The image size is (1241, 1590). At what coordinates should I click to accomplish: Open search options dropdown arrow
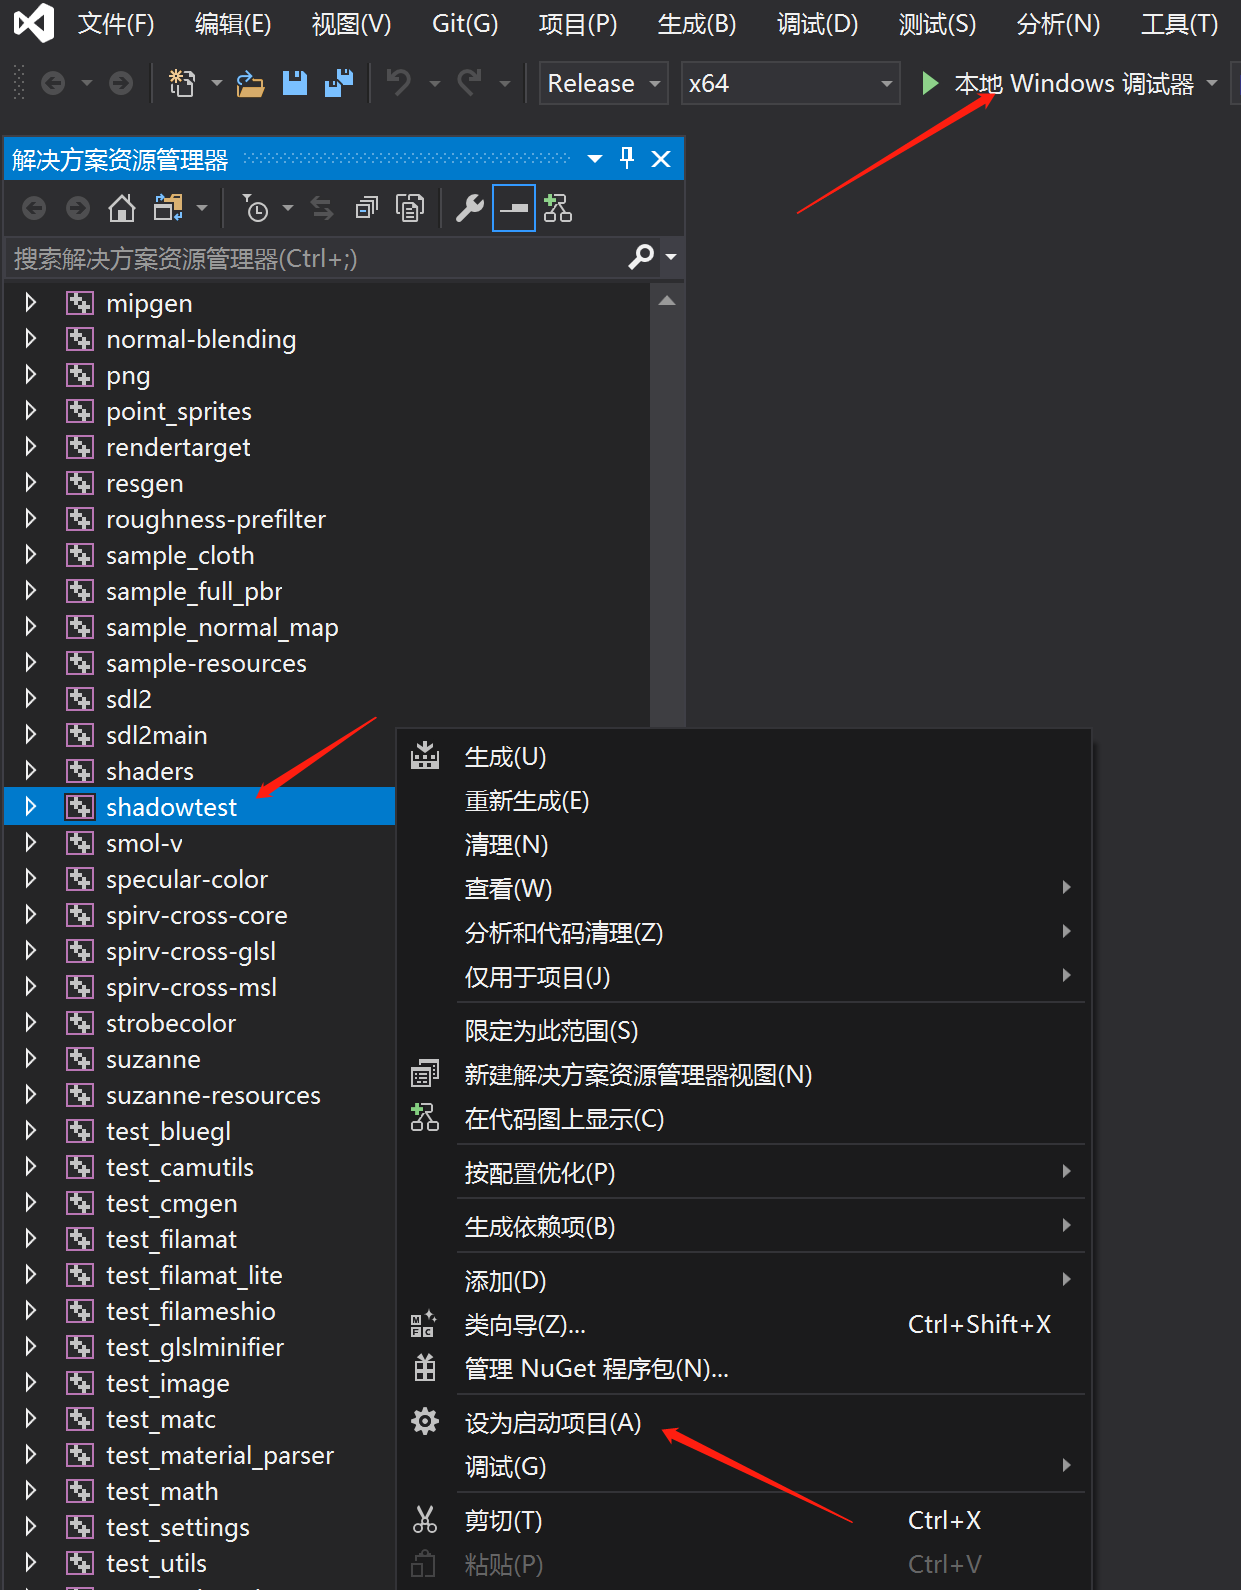(671, 258)
